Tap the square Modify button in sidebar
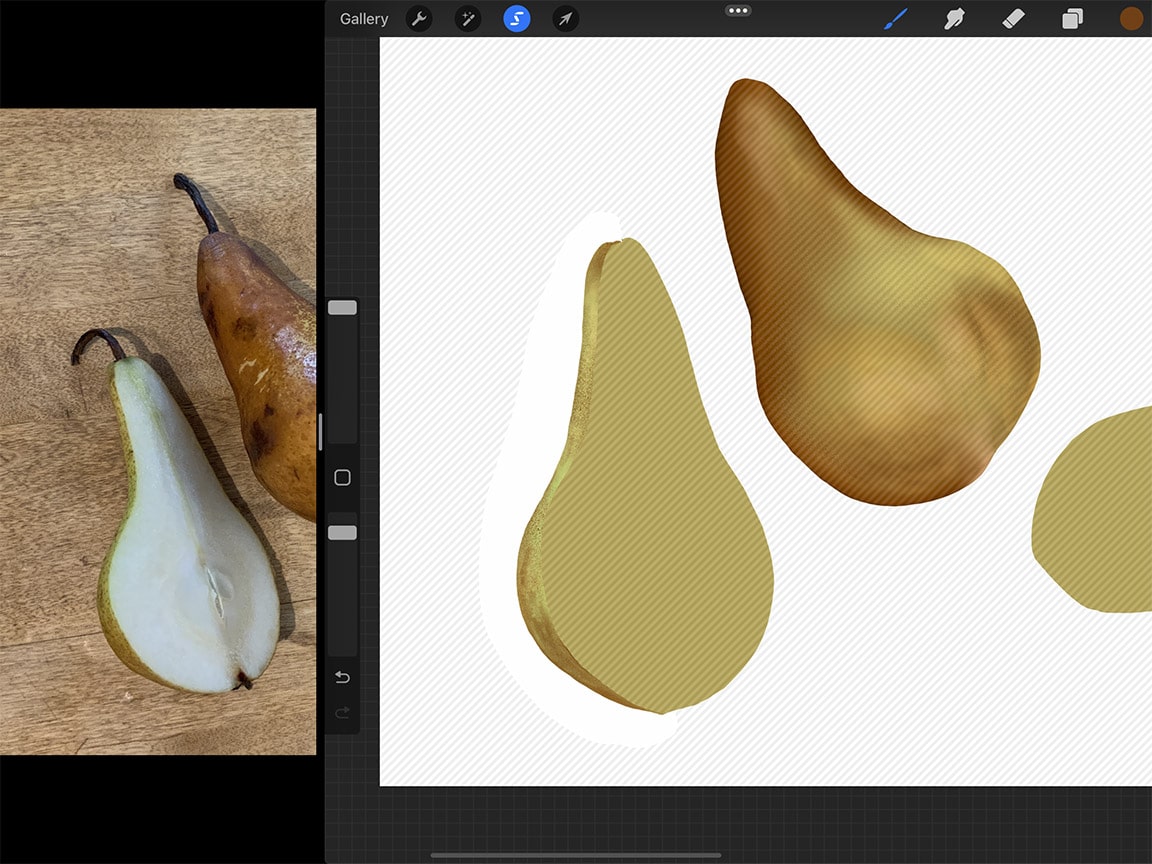This screenshot has height=864, width=1152. click(342, 478)
